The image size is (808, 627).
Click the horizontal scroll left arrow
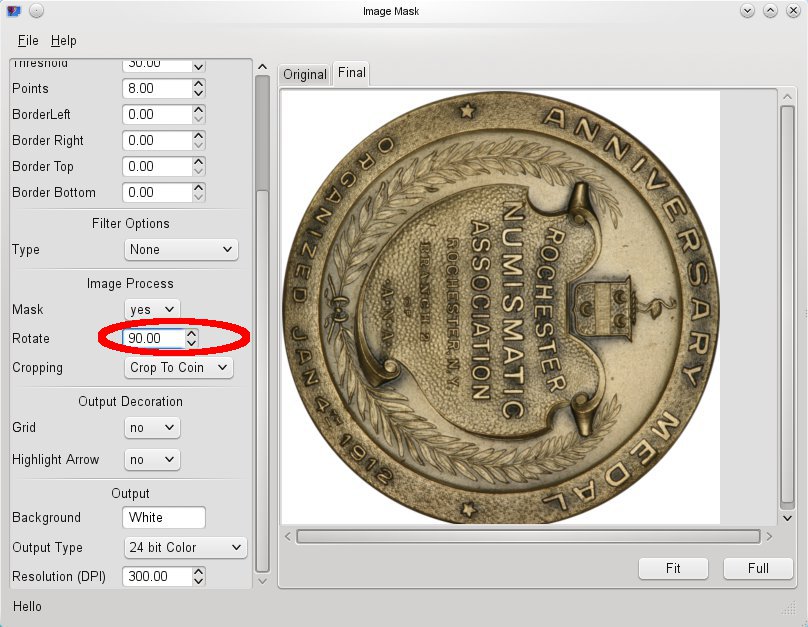click(288, 537)
